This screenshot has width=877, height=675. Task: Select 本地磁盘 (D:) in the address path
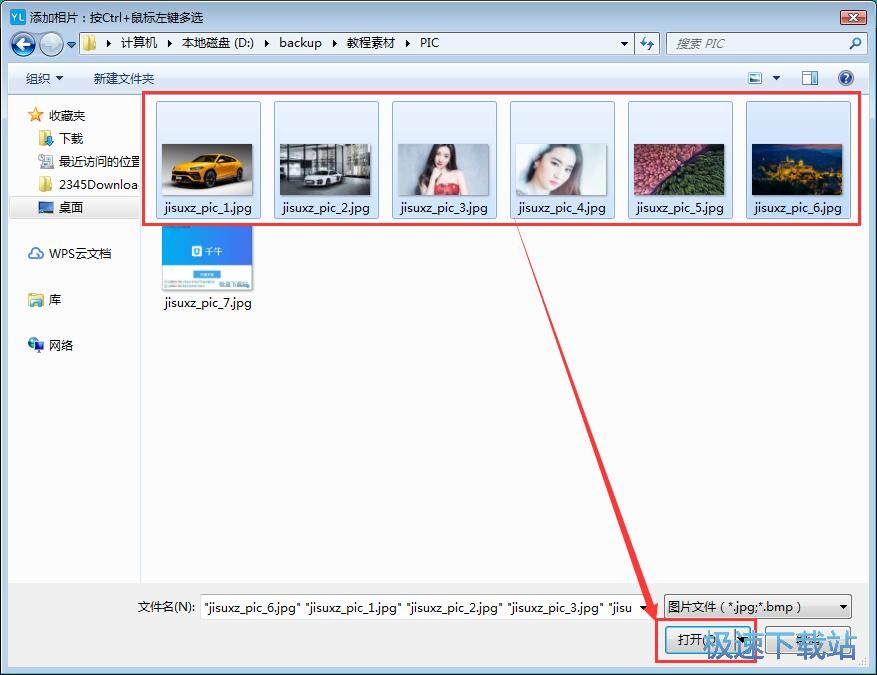coord(218,43)
